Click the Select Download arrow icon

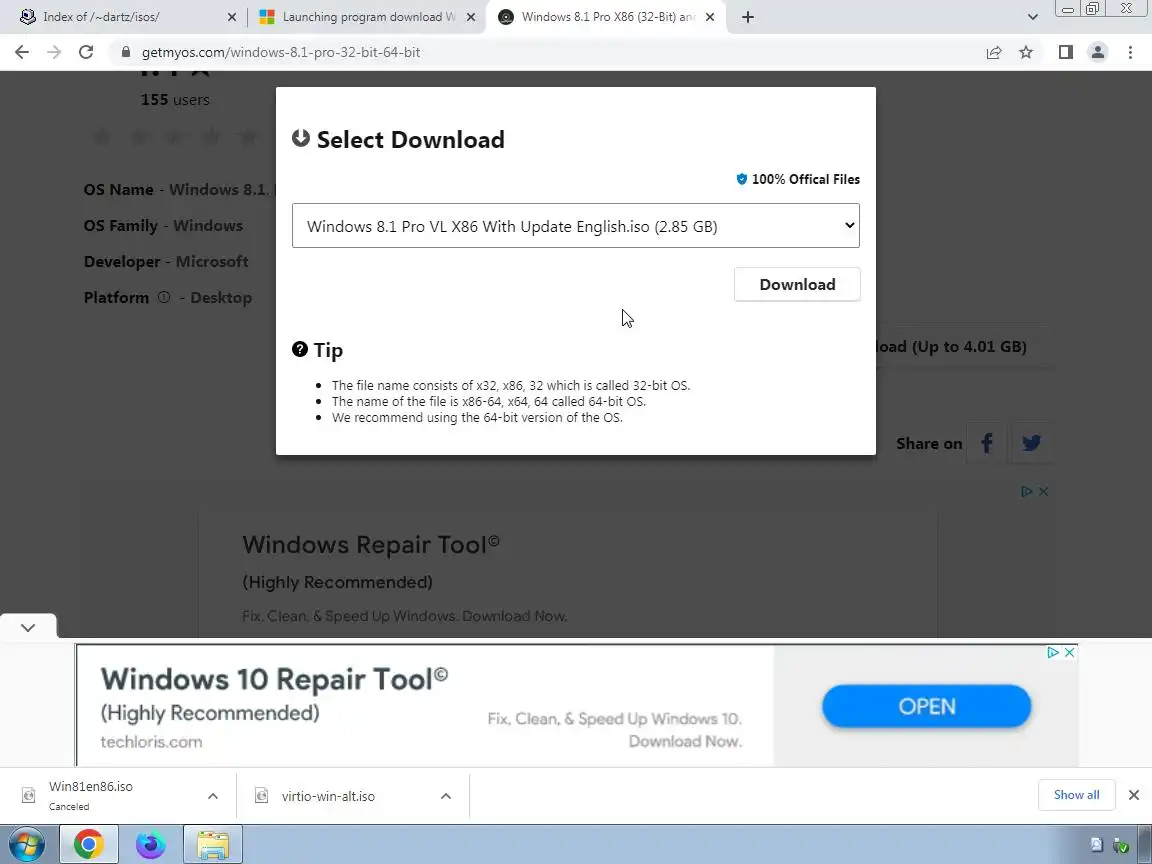(x=300, y=138)
